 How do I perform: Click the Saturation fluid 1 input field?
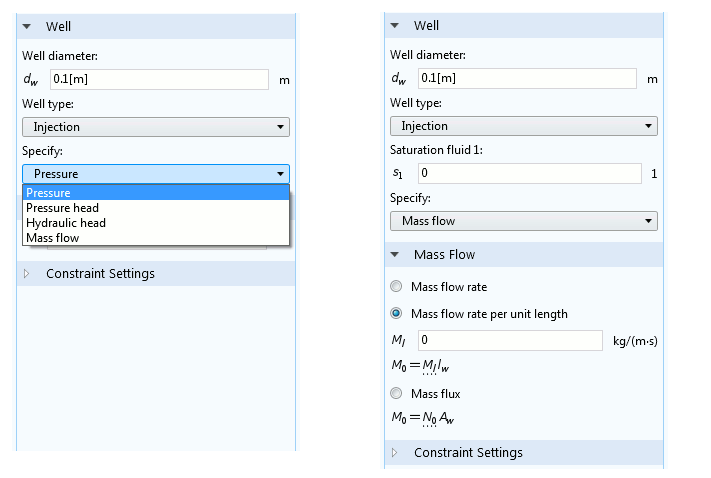pos(528,173)
